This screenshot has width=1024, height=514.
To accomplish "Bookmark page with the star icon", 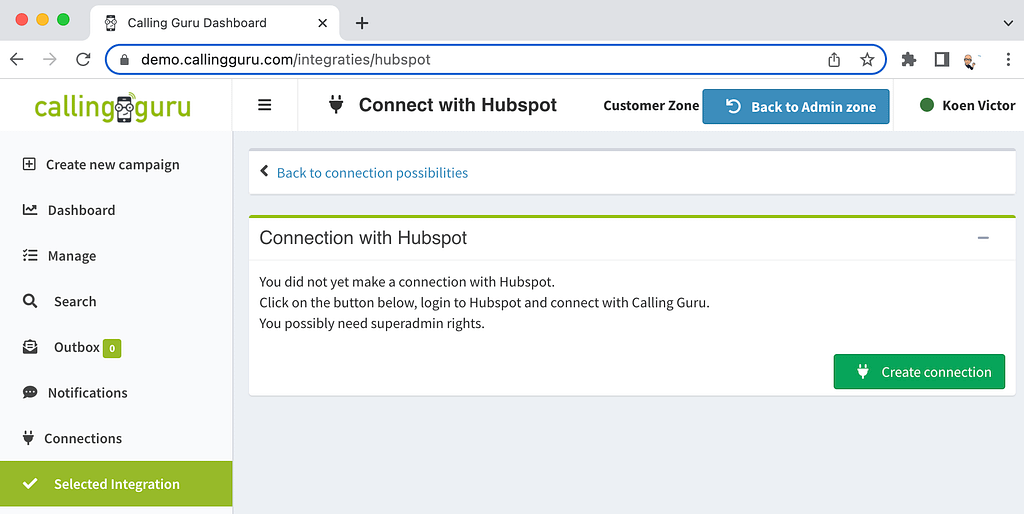I will tap(867, 60).
